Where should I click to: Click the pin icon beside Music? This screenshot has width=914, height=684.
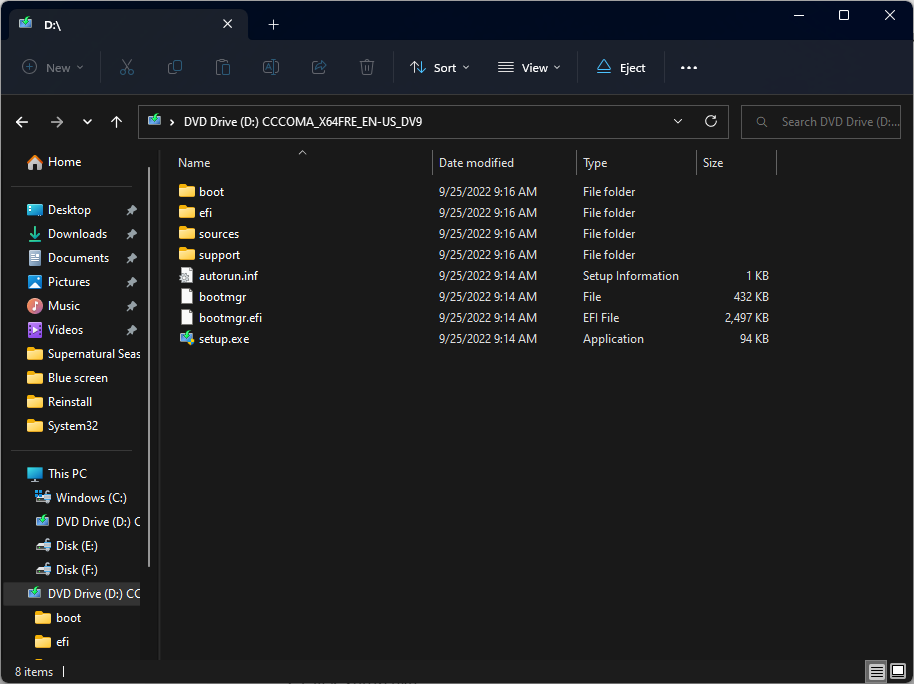132,306
